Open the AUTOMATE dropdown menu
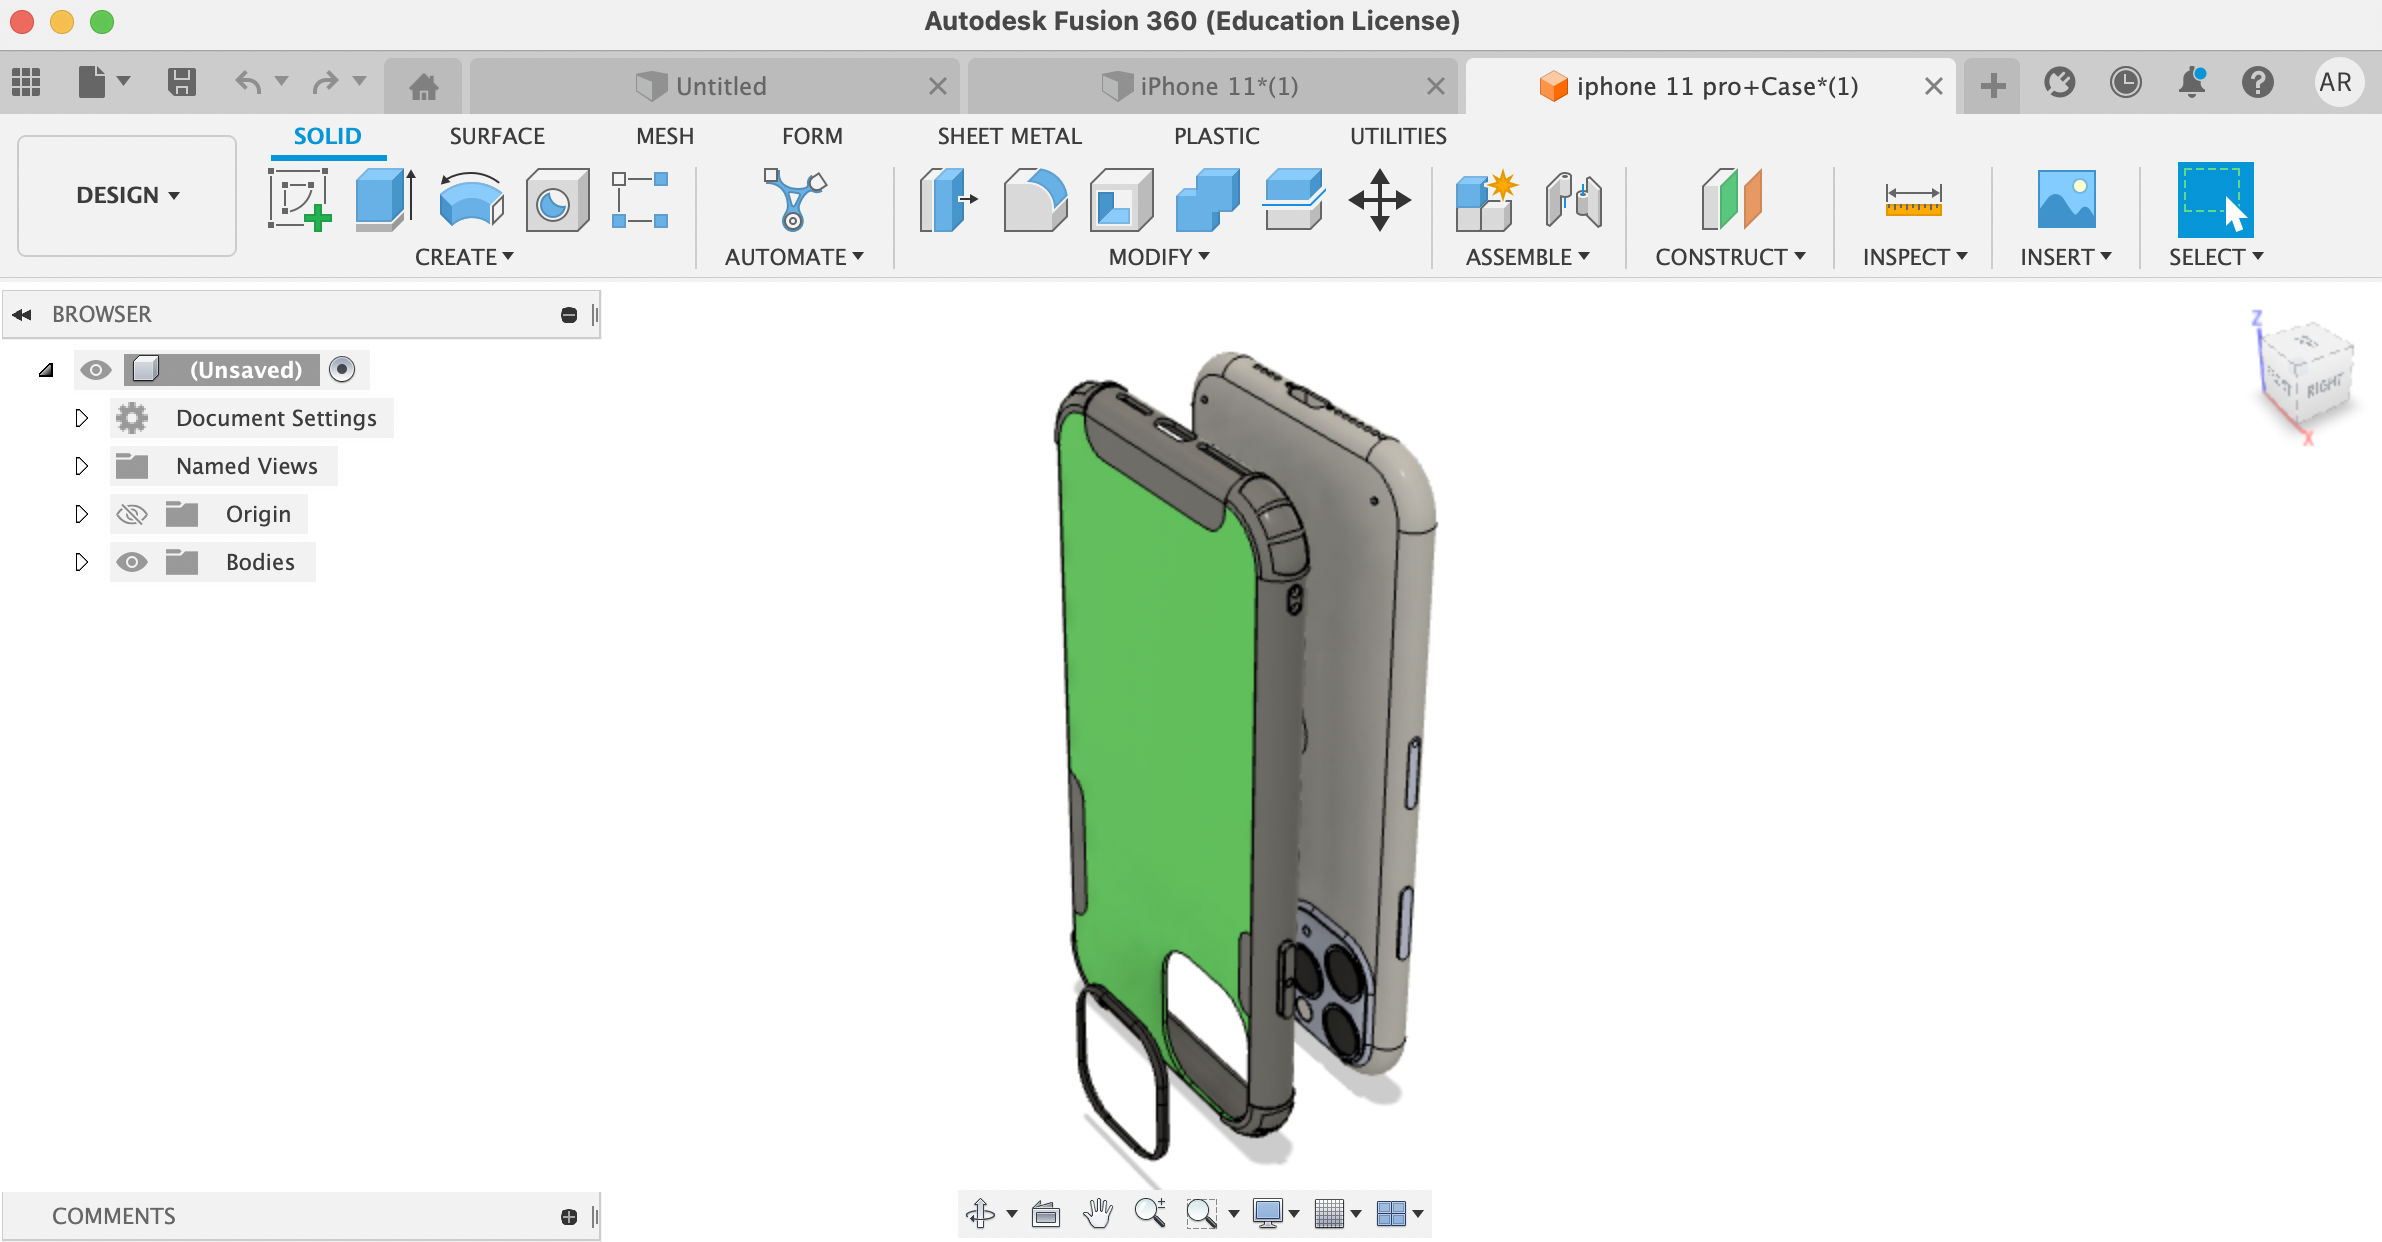Screen dimensions: 2382x1242 point(794,257)
